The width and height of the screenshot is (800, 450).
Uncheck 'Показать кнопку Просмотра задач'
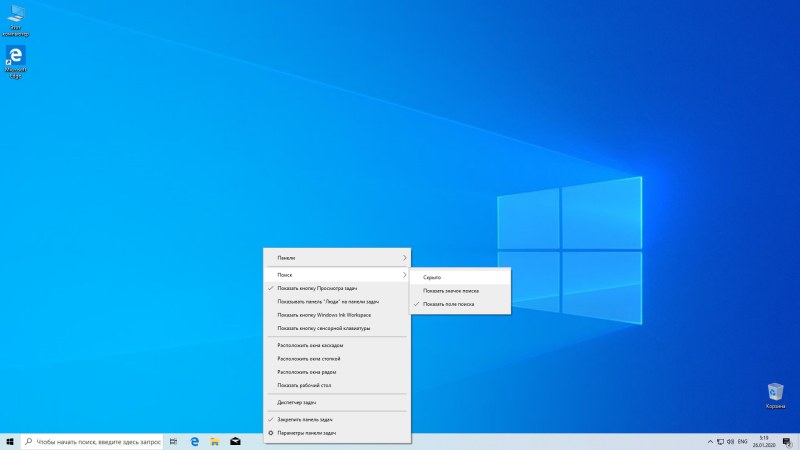click(x=317, y=288)
